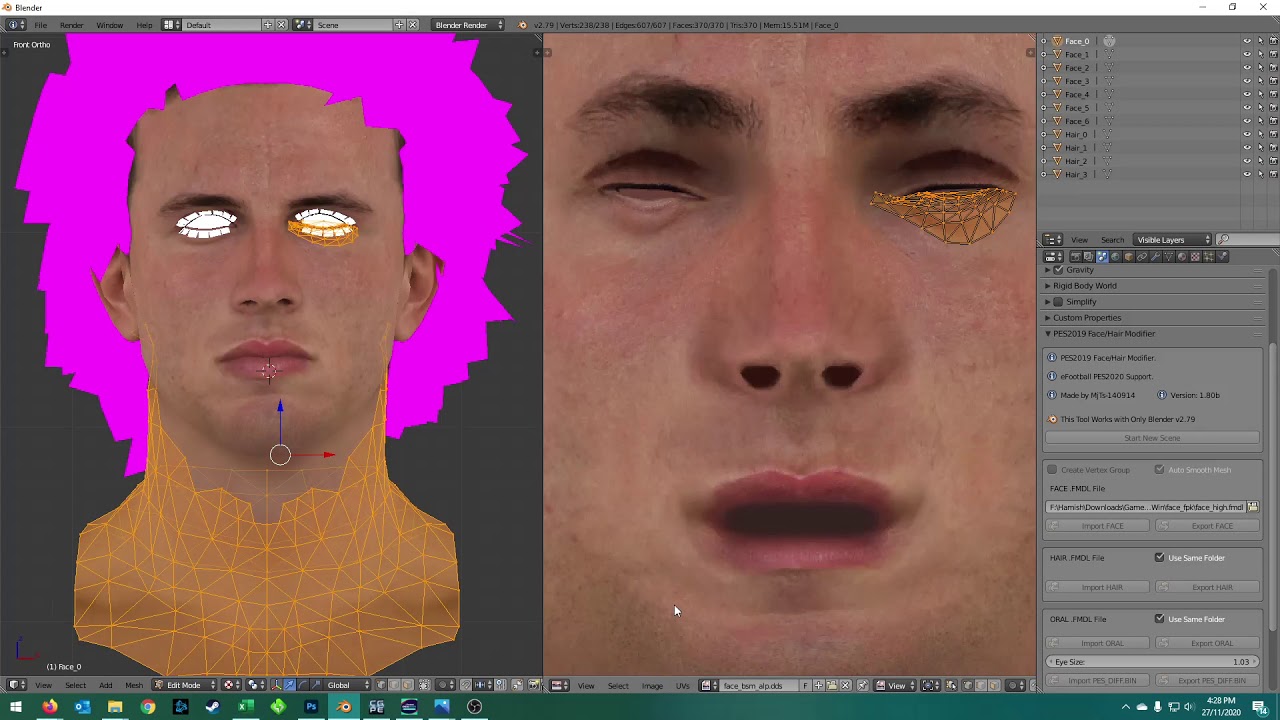Image resolution: width=1280 pixels, height=720 pixels.
Task: Open the top bar Render menu
Action: (x=72, y=25)
